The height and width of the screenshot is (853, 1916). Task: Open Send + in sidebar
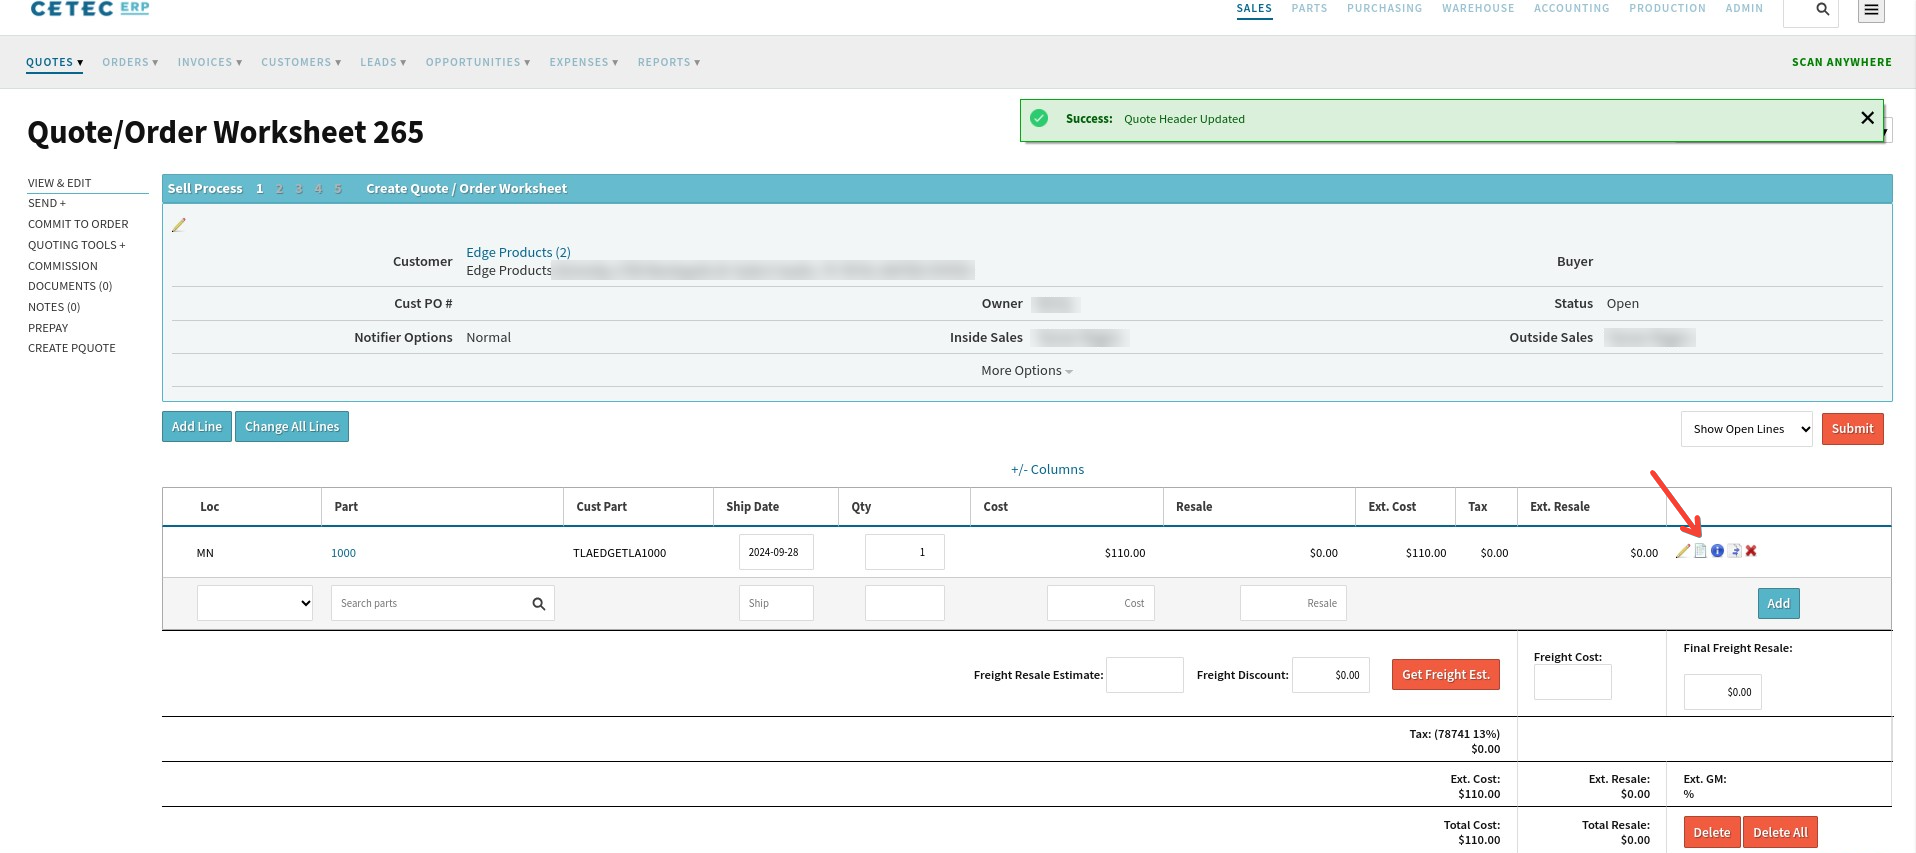pyautogui.click(x=47, y=203)
